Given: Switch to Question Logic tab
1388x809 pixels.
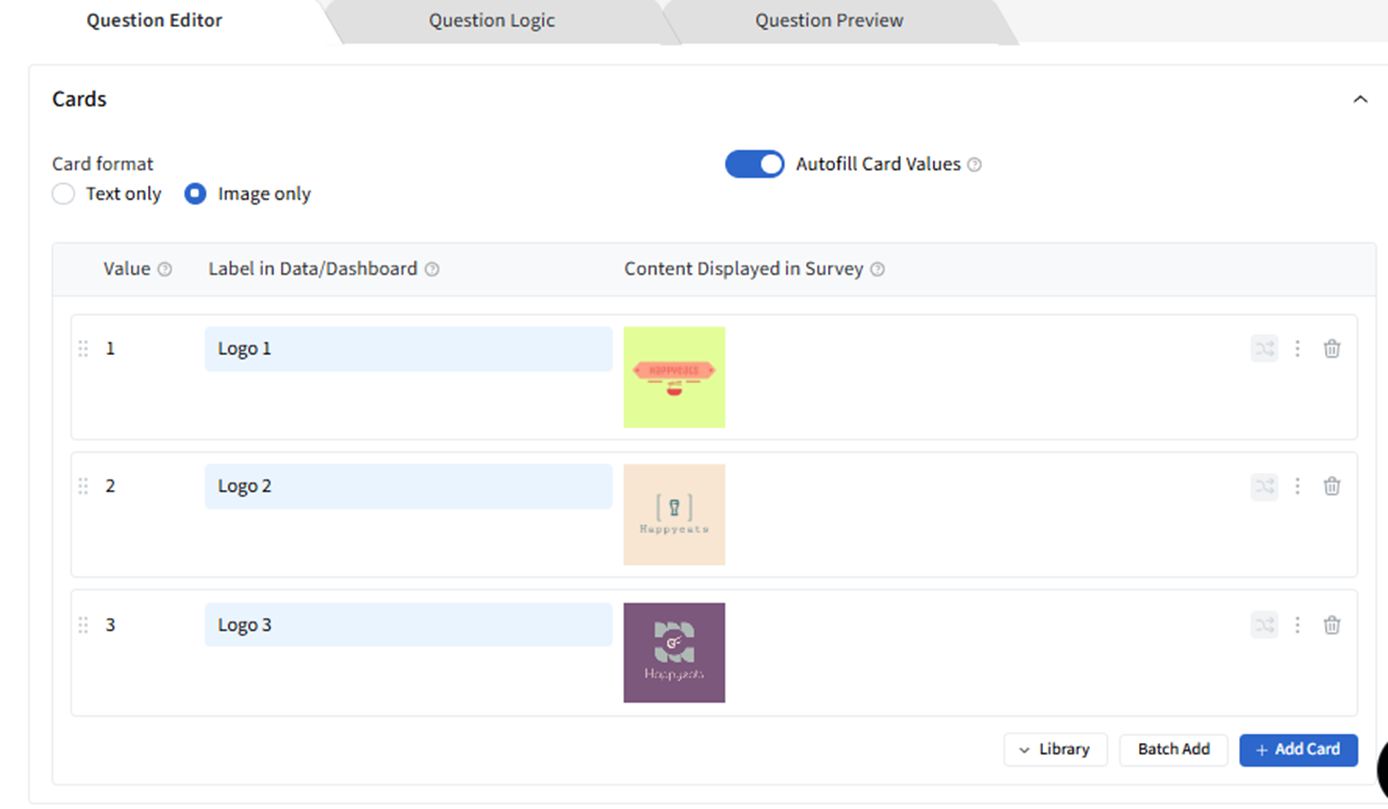Looking at the screenshot, I should click(491, 21).
